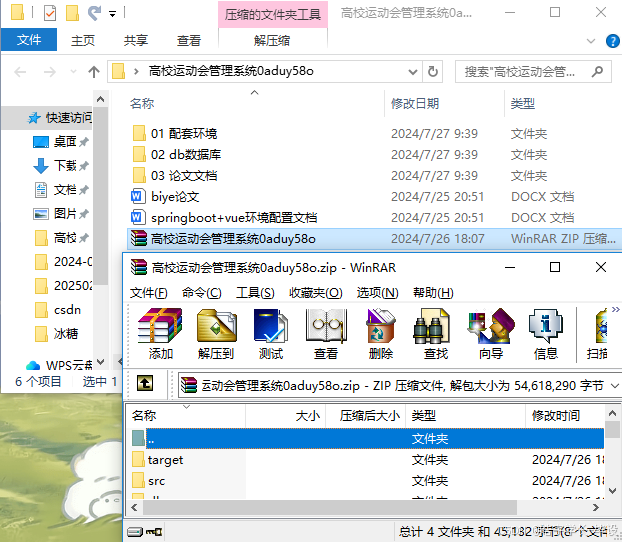Viewport: 622px width, 542px height.
Task: Open the quick access toolbar customize dropdown
Action: pyautogui.click(x=113, y=14)
